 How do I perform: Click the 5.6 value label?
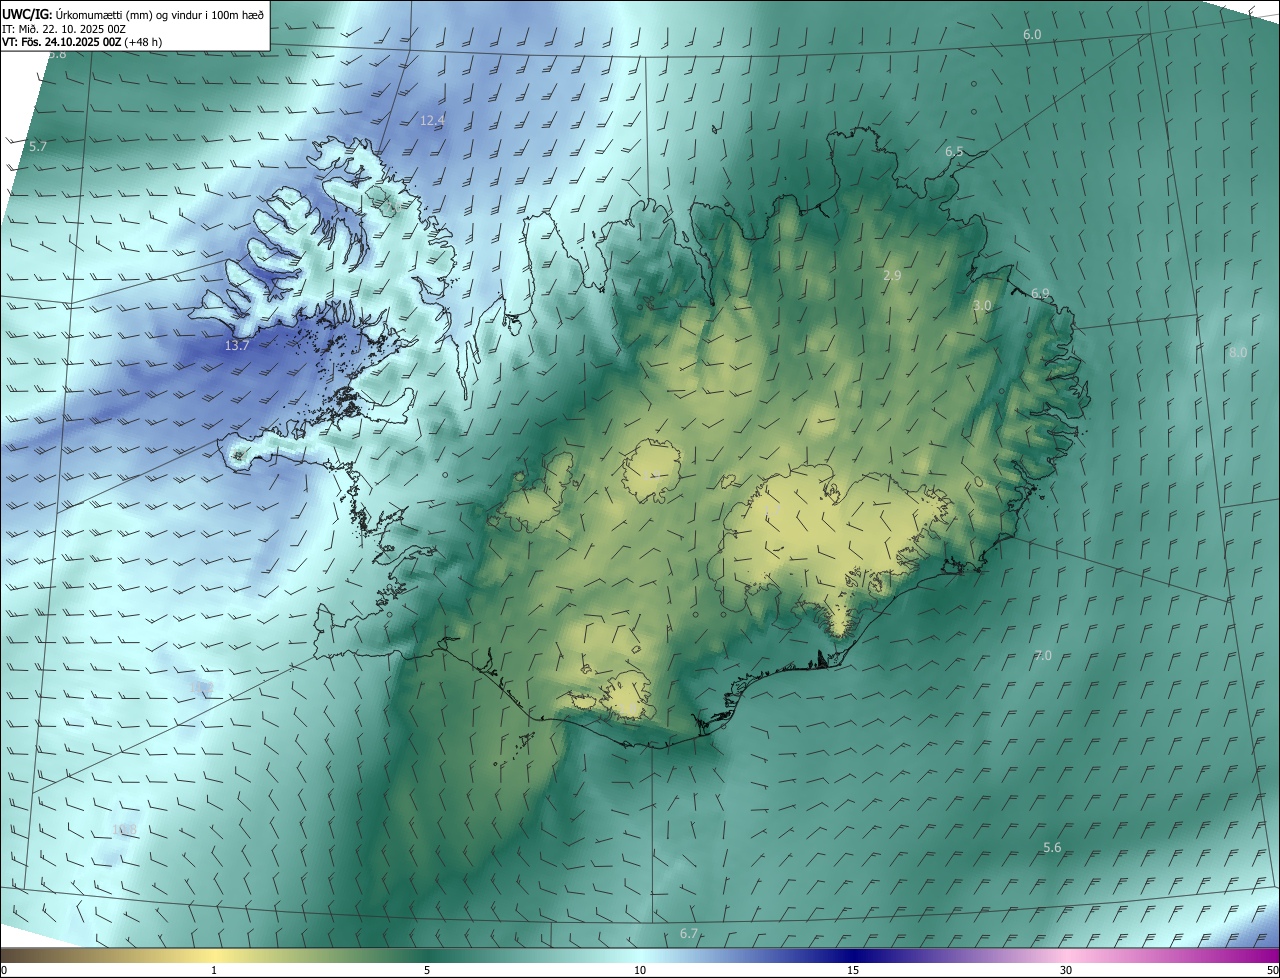point(1052,847)
